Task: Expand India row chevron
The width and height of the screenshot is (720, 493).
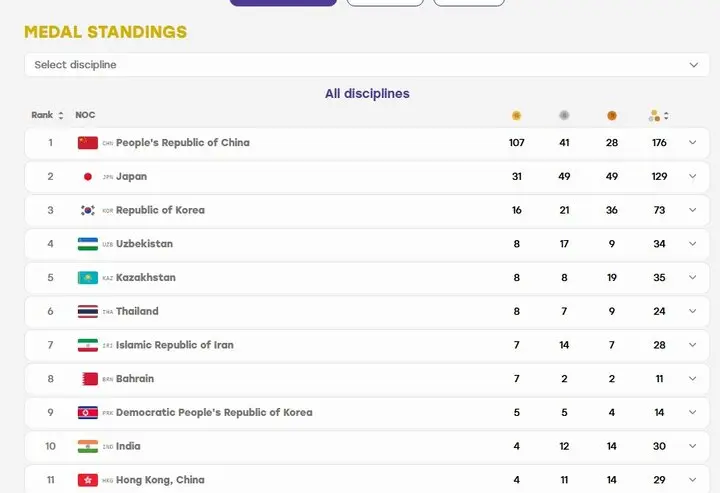Action: 692,446
